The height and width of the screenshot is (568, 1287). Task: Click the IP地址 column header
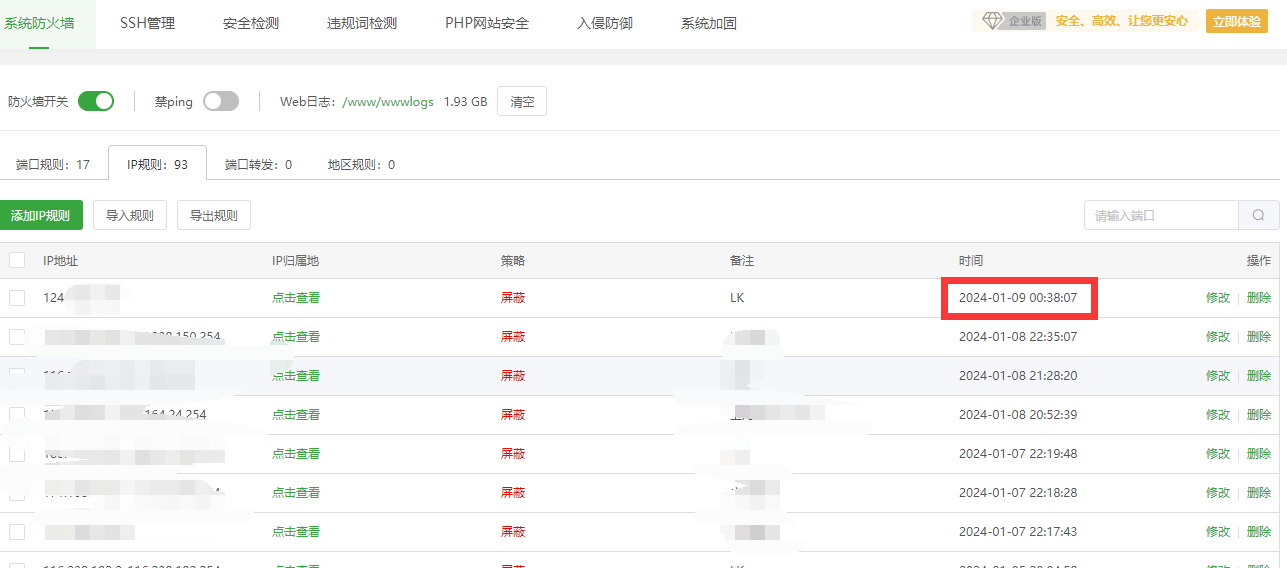pyautogui.click(x=60, y=261)
